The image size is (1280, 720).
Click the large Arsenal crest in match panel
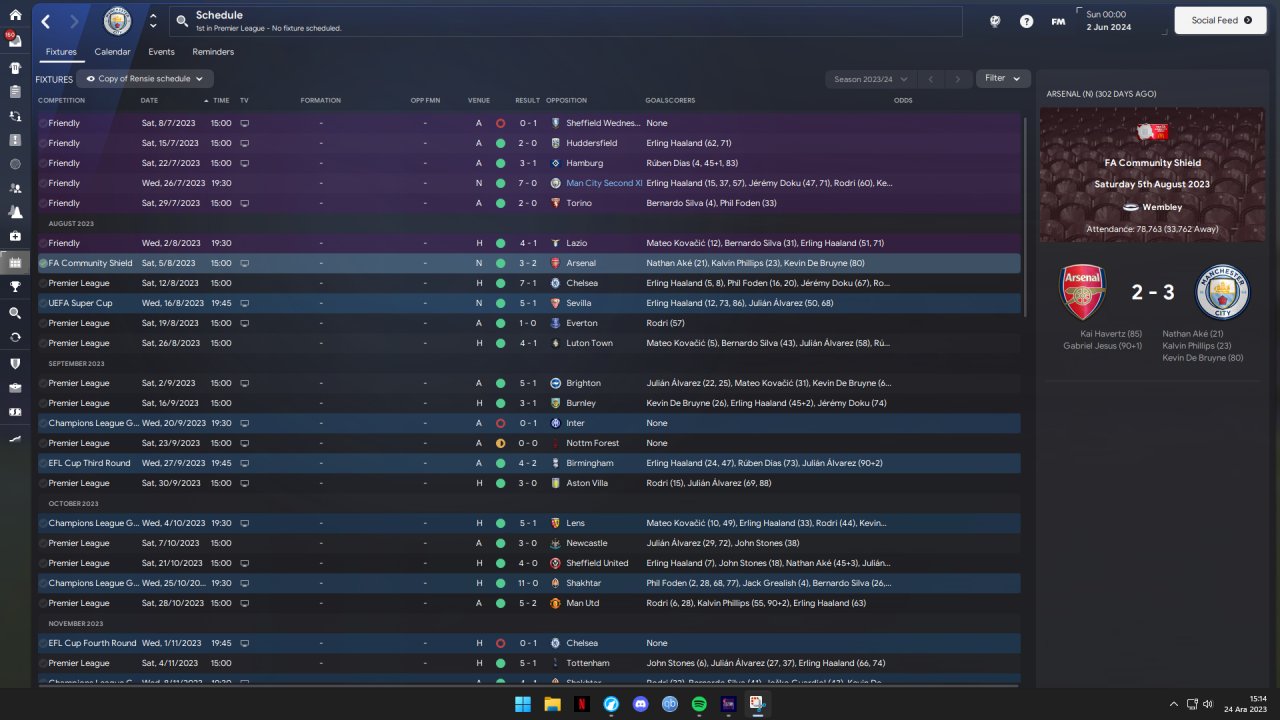pos(1082,292)
